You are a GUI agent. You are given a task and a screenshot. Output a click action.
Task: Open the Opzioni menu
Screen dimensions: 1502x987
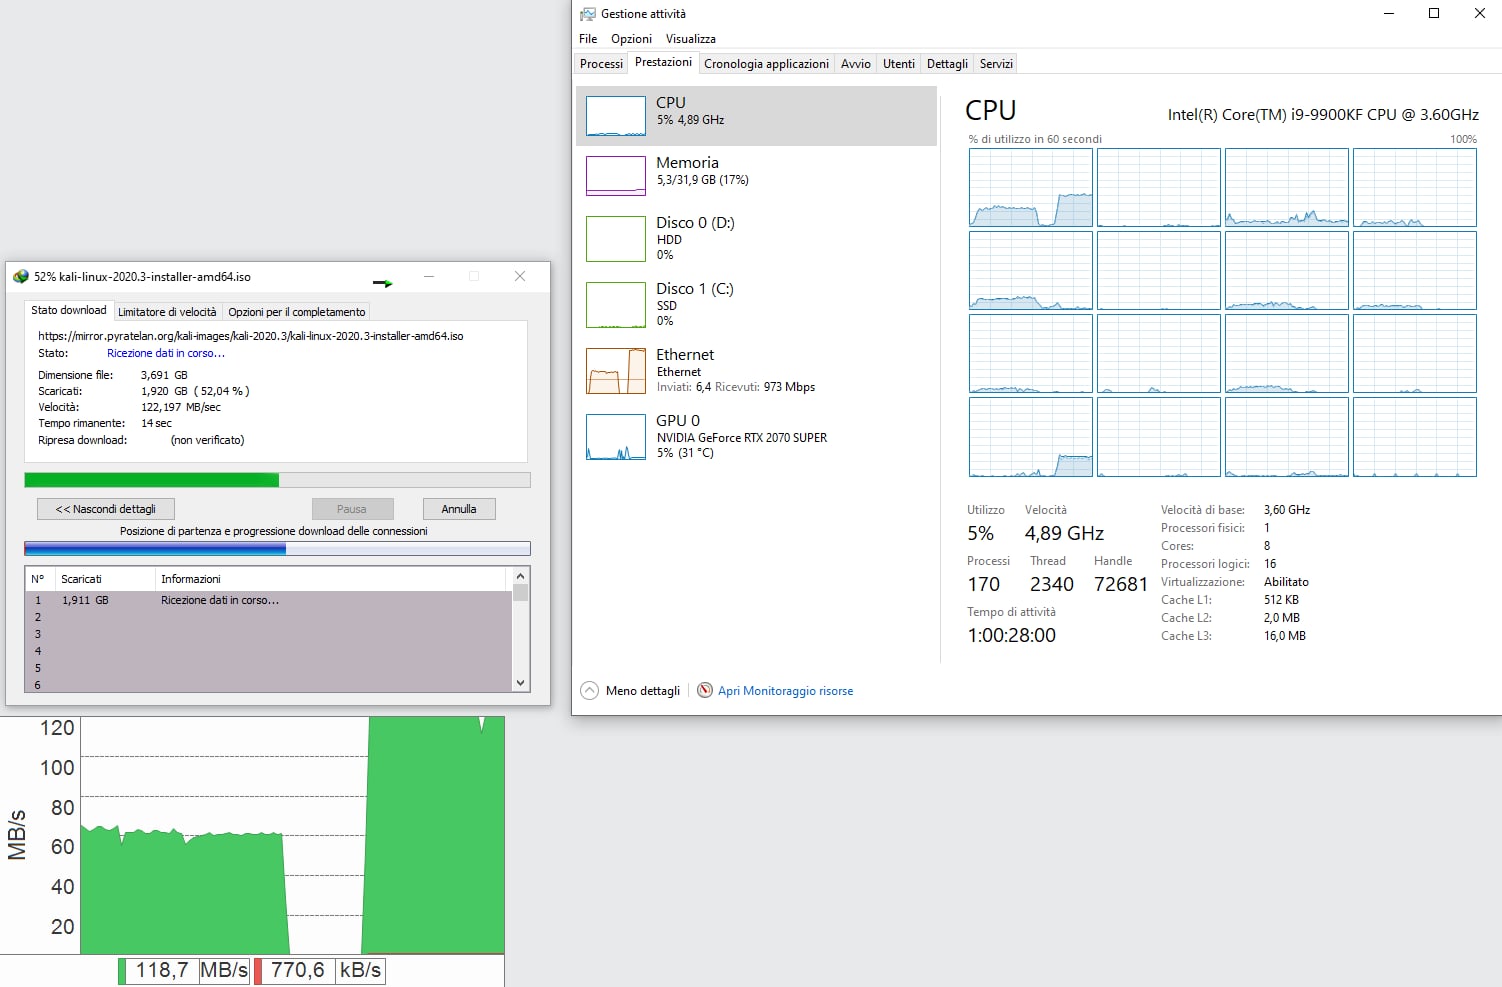tap(631, 39)
